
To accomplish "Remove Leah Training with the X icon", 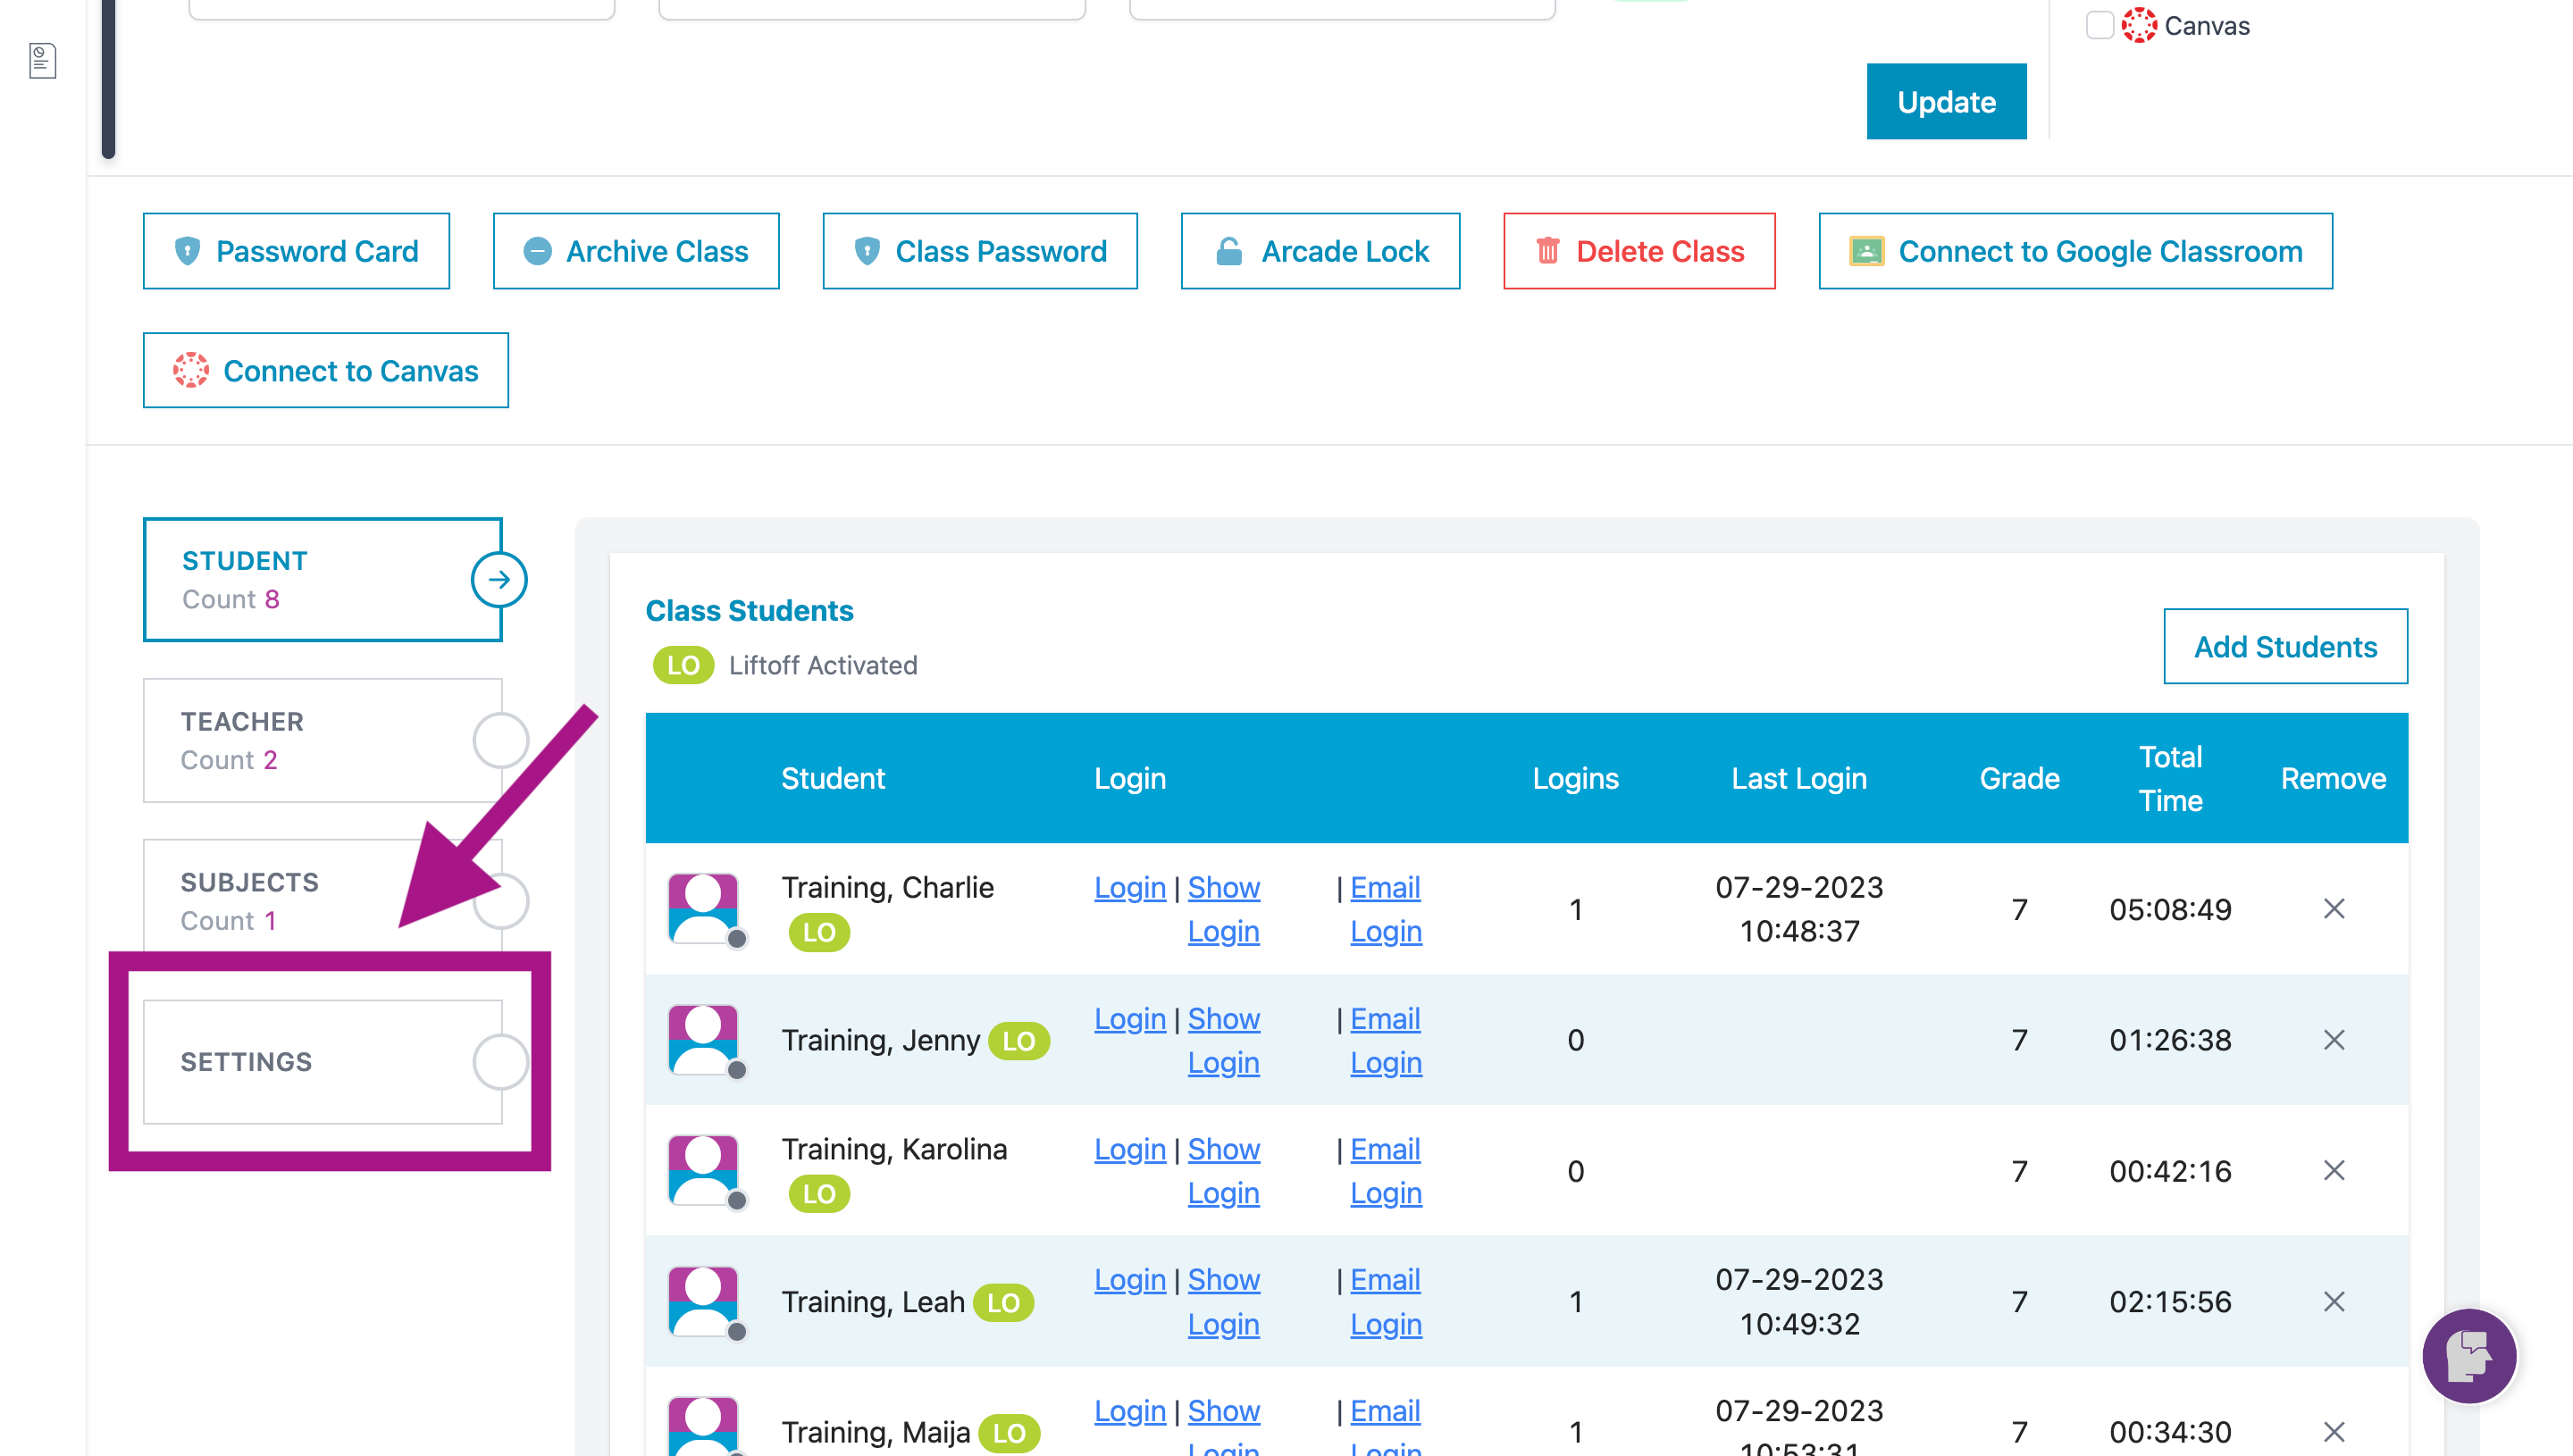I will (x=2333, y=1302).
